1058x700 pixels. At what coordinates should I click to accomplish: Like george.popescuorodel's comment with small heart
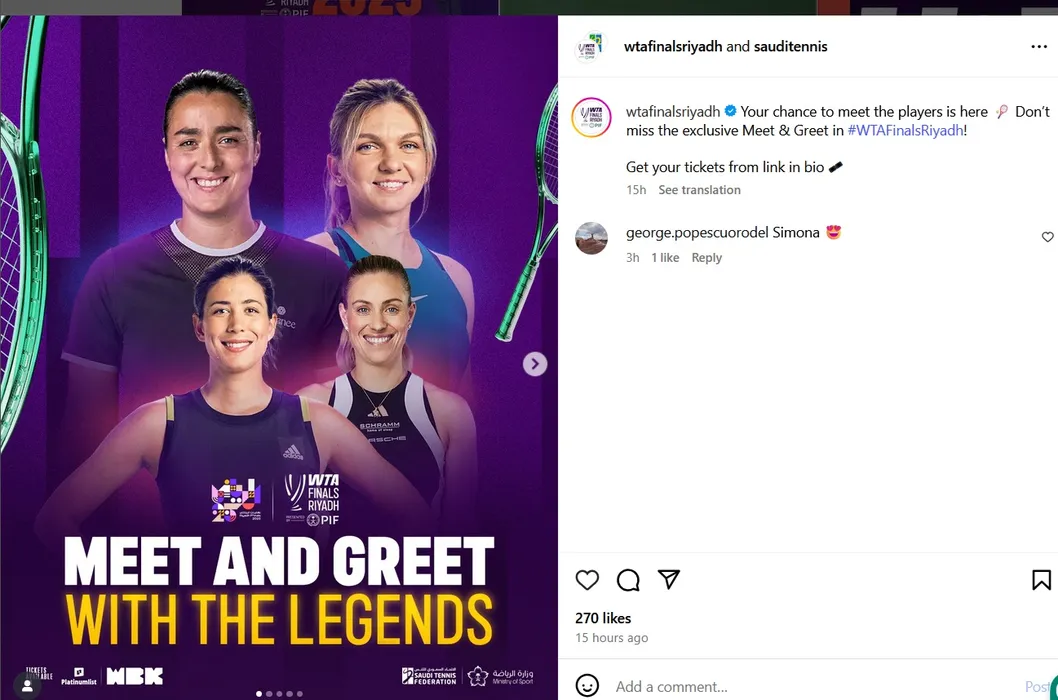[x=1047, y=237]
